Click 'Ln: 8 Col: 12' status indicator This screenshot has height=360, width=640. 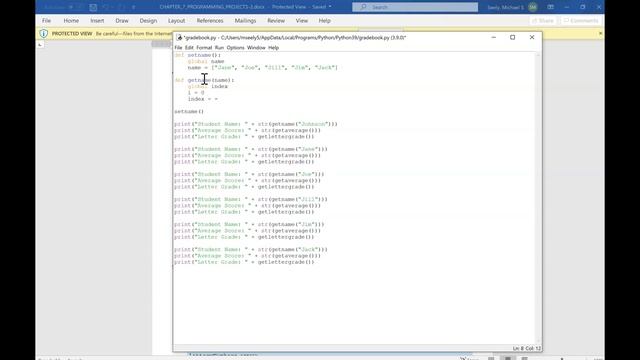pyautogui.click(x=527, y=348)
